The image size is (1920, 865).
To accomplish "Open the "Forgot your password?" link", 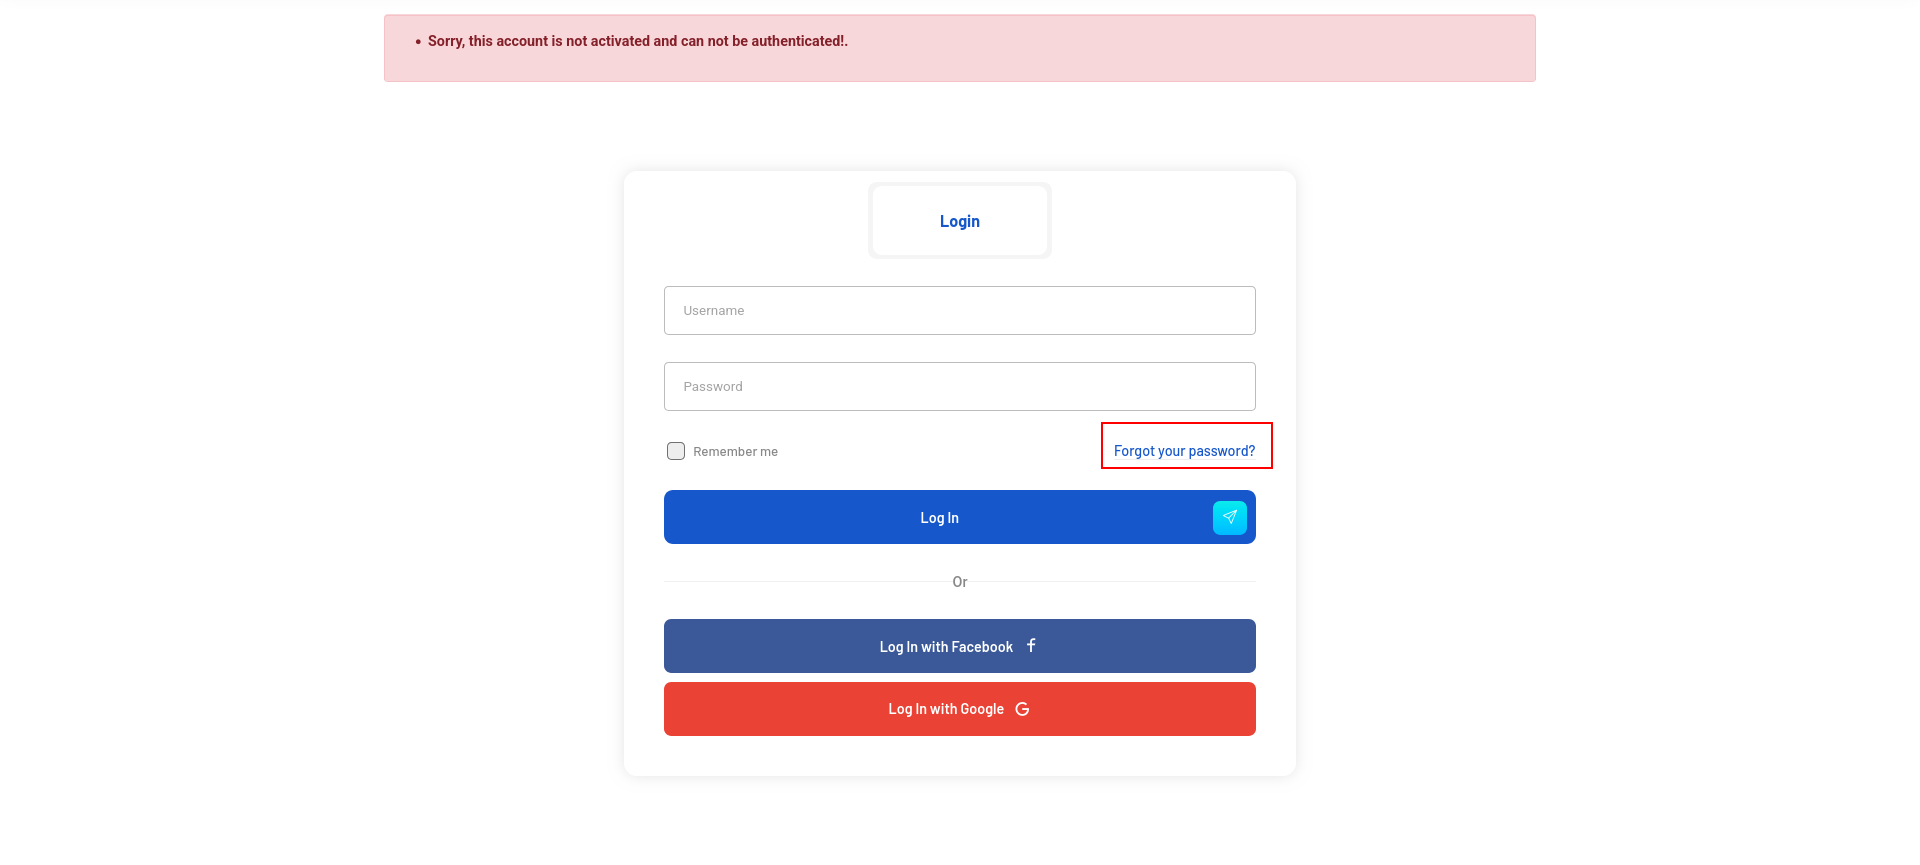I will [x=1184, y=451].
